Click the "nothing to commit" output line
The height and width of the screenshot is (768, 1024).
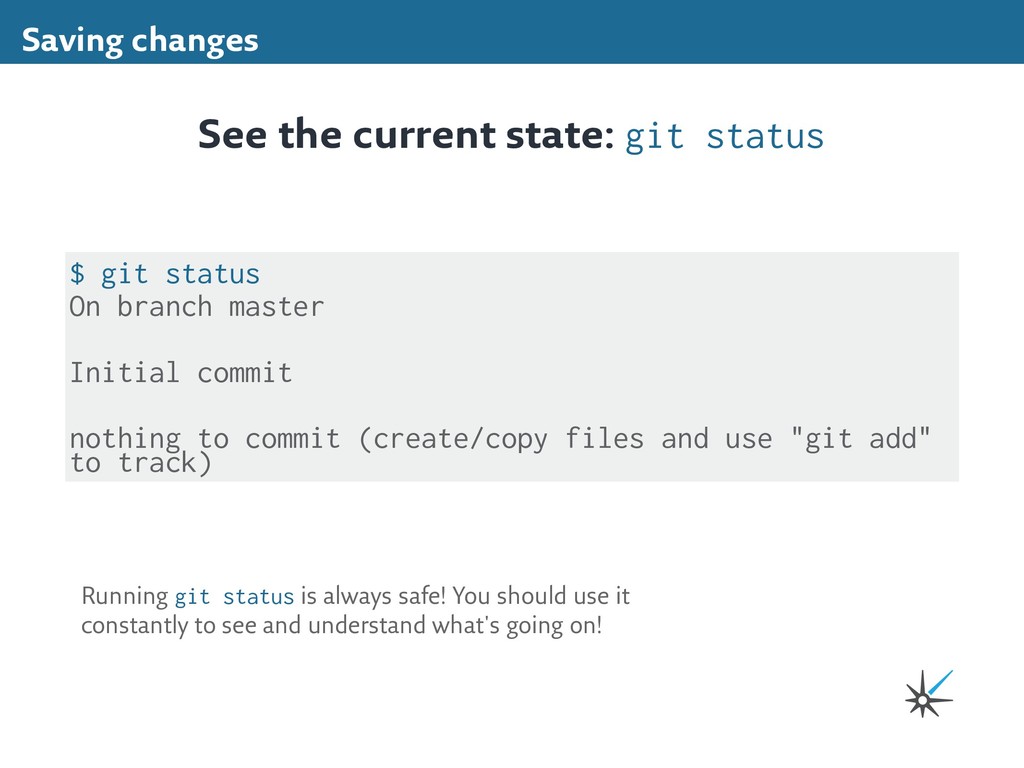[205, 438]
